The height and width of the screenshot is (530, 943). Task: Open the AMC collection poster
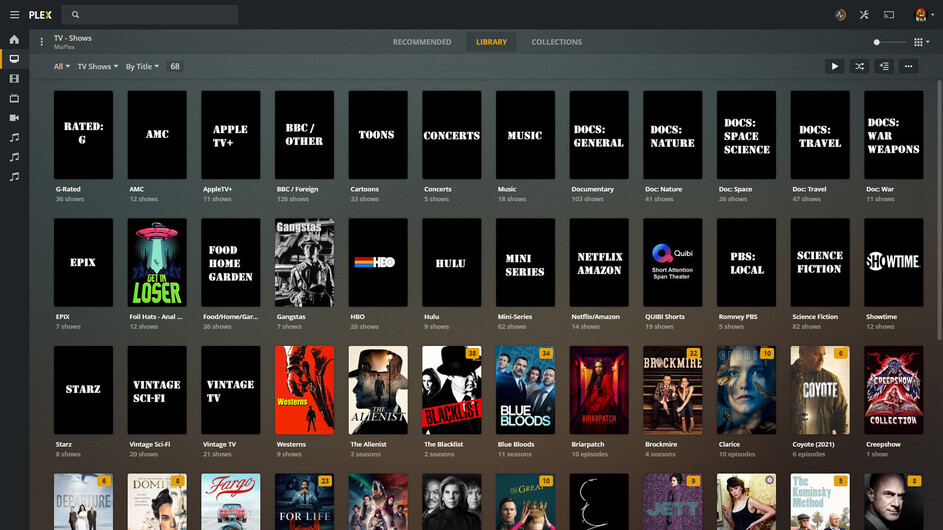click(x=157, y=135)
